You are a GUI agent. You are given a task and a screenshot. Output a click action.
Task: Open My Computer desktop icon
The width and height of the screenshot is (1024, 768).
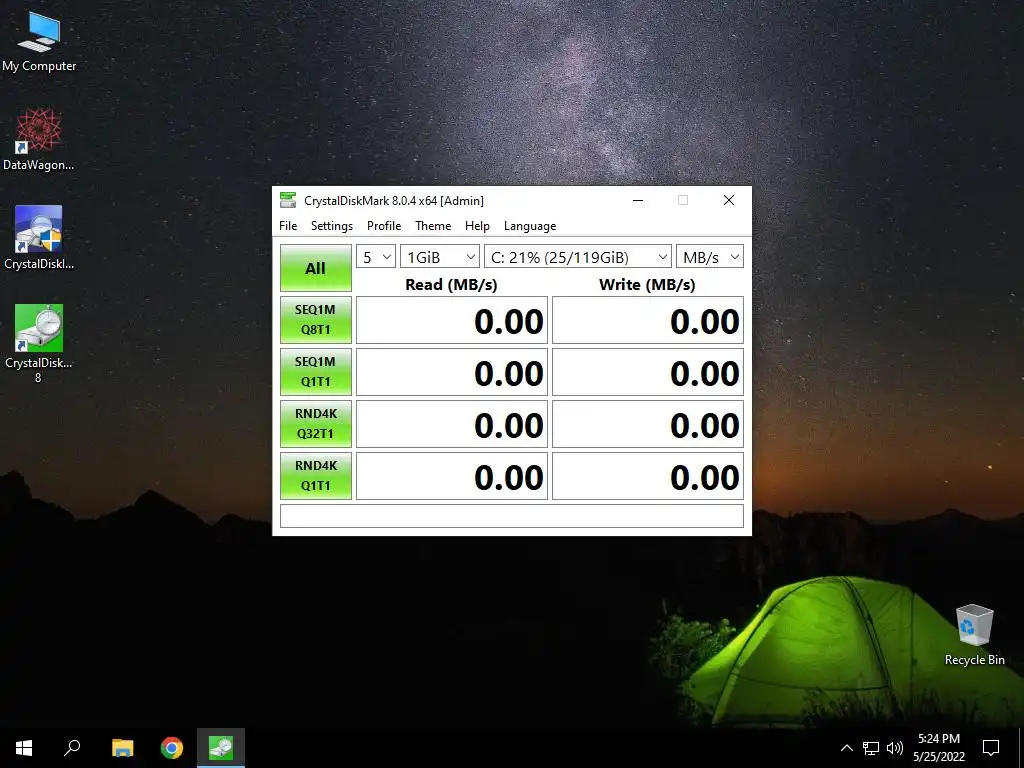39,41
